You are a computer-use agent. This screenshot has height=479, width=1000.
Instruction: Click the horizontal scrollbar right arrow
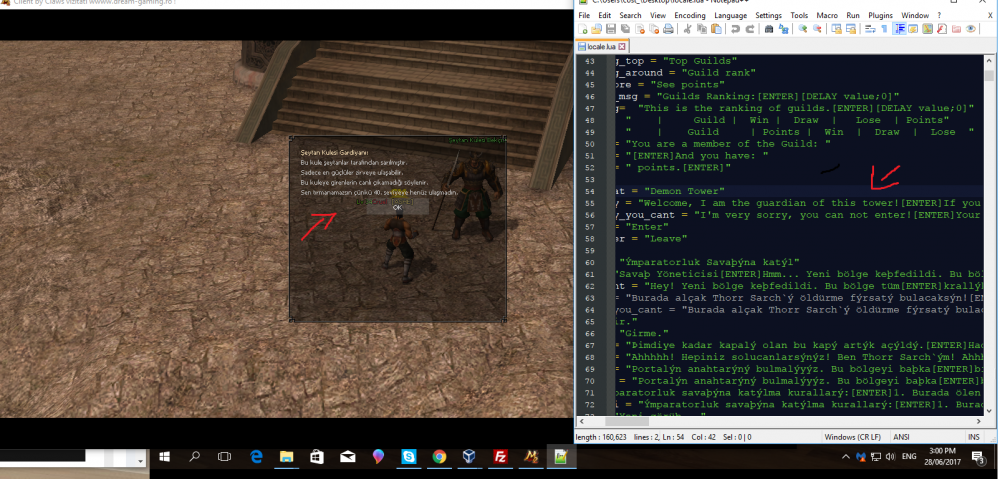click(978, 422)
